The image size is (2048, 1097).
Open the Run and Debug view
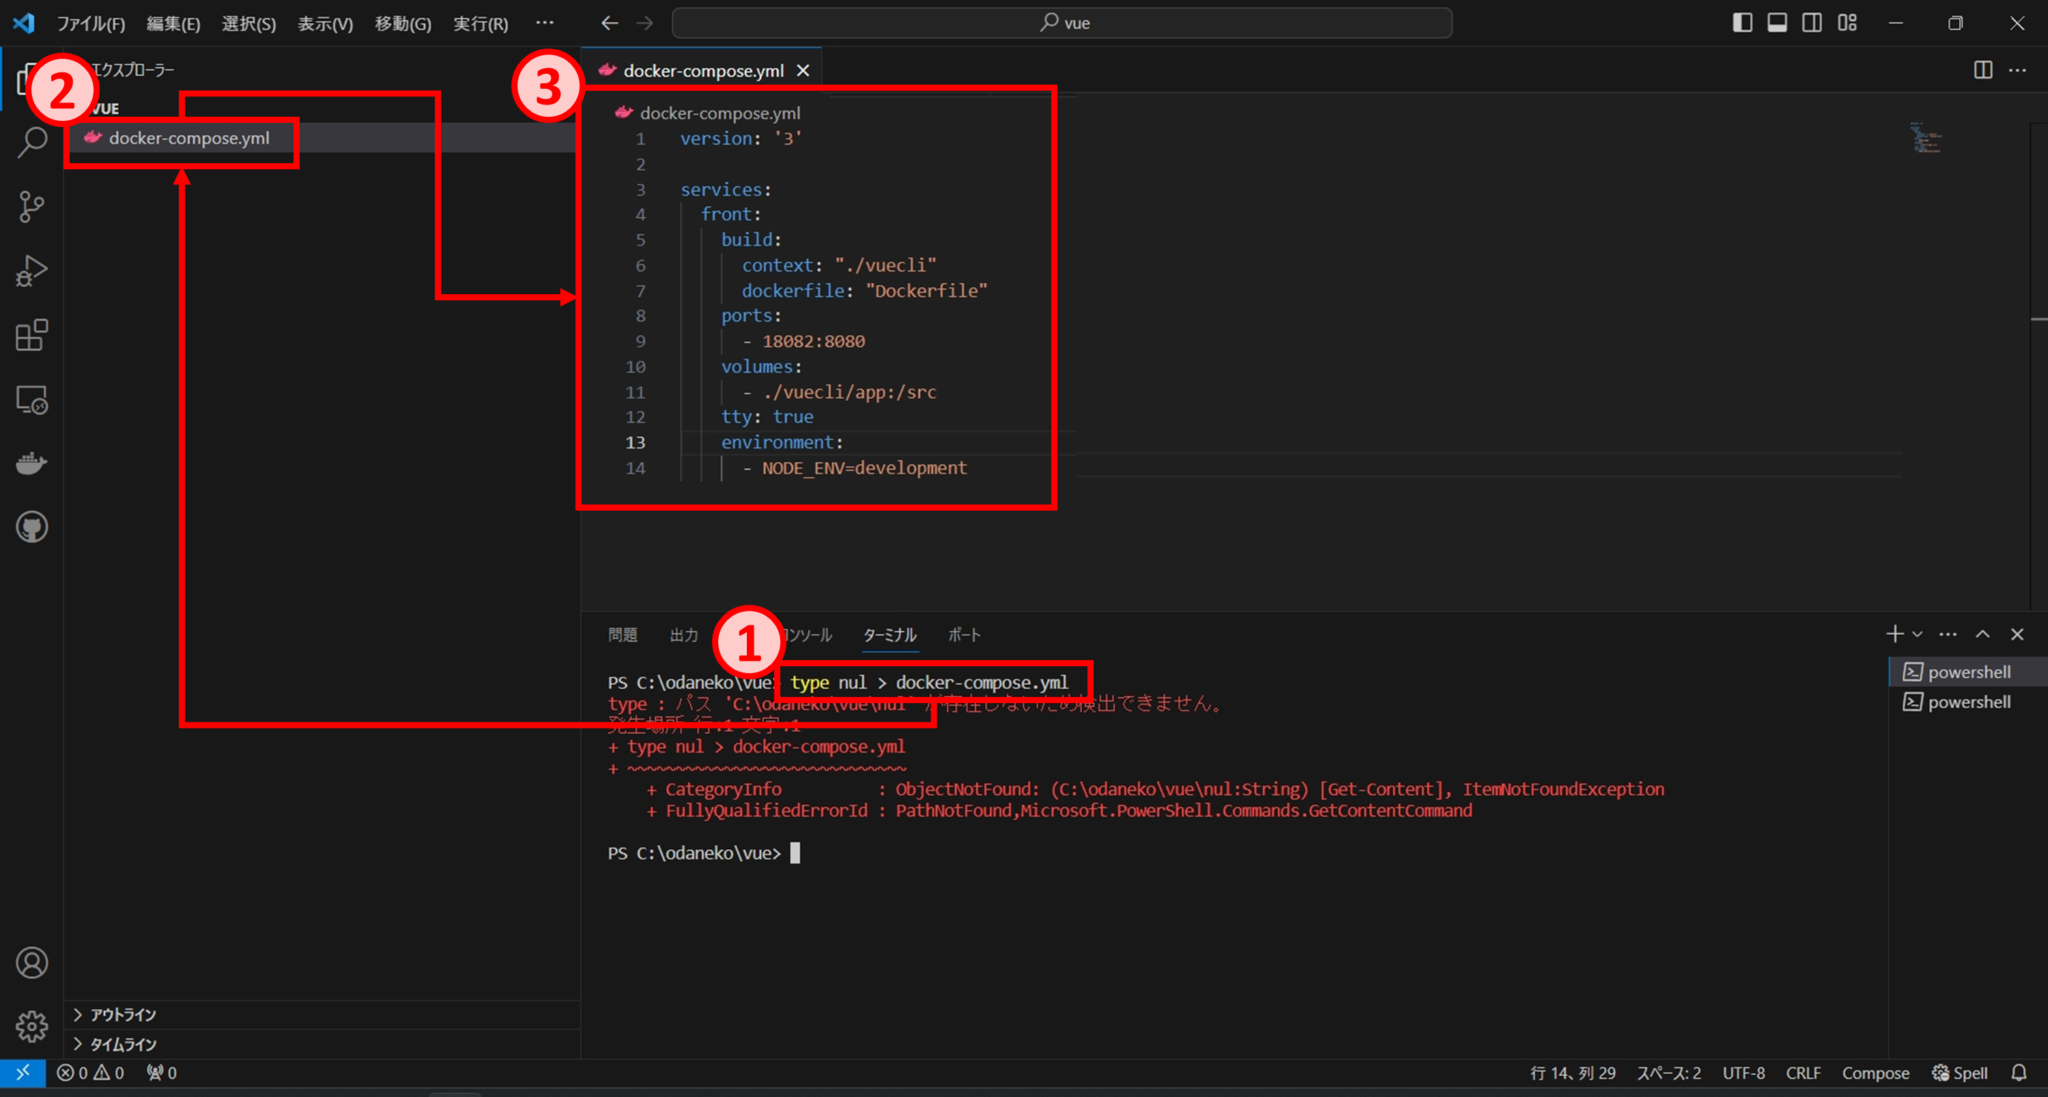(x=31, y=270)
